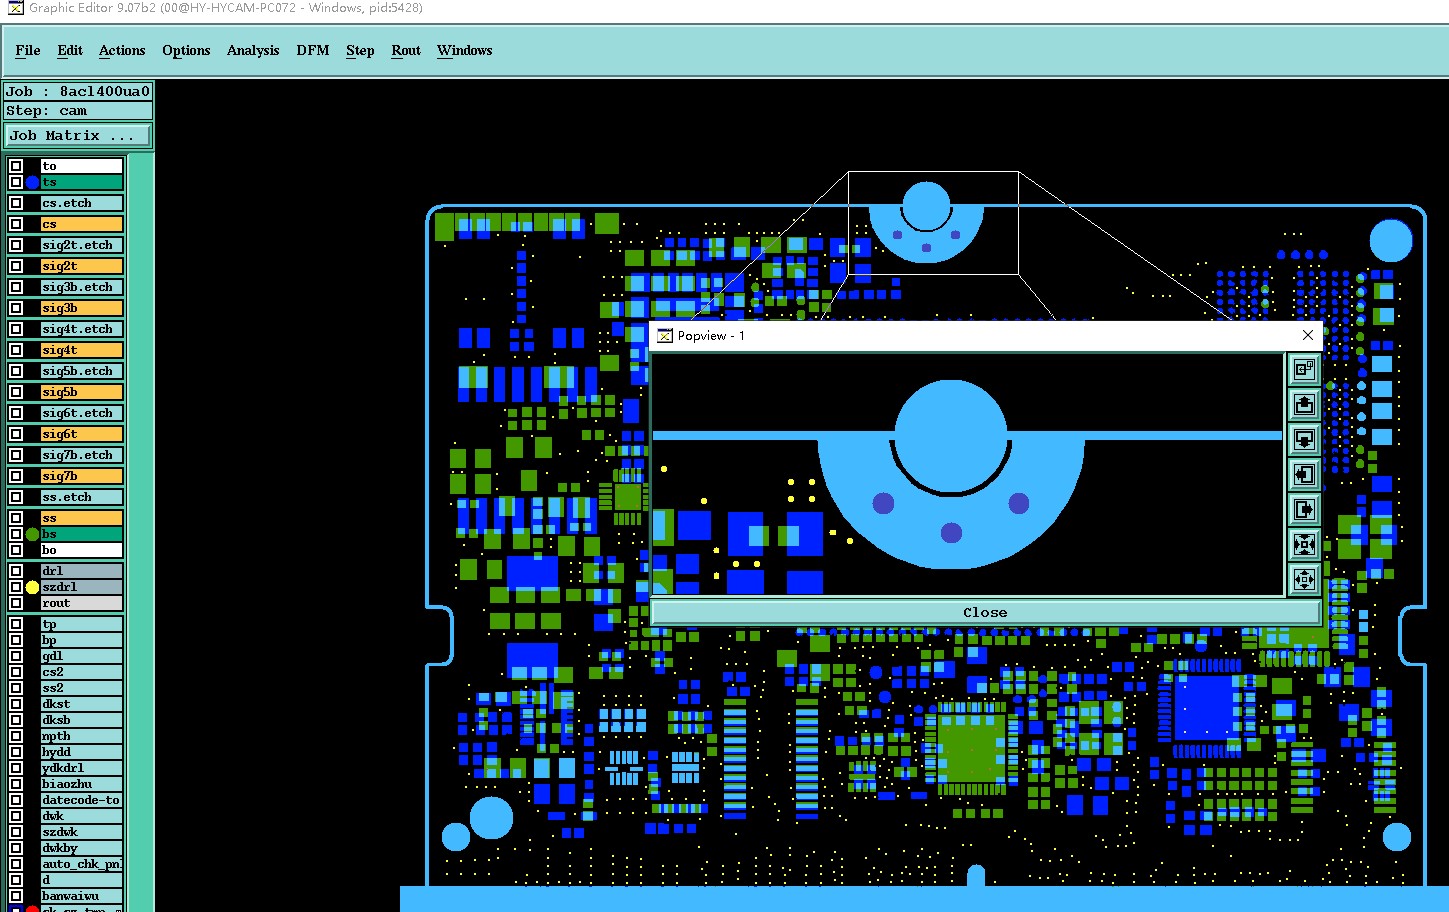
Task: Open the Edit menu
Action: 70,50
